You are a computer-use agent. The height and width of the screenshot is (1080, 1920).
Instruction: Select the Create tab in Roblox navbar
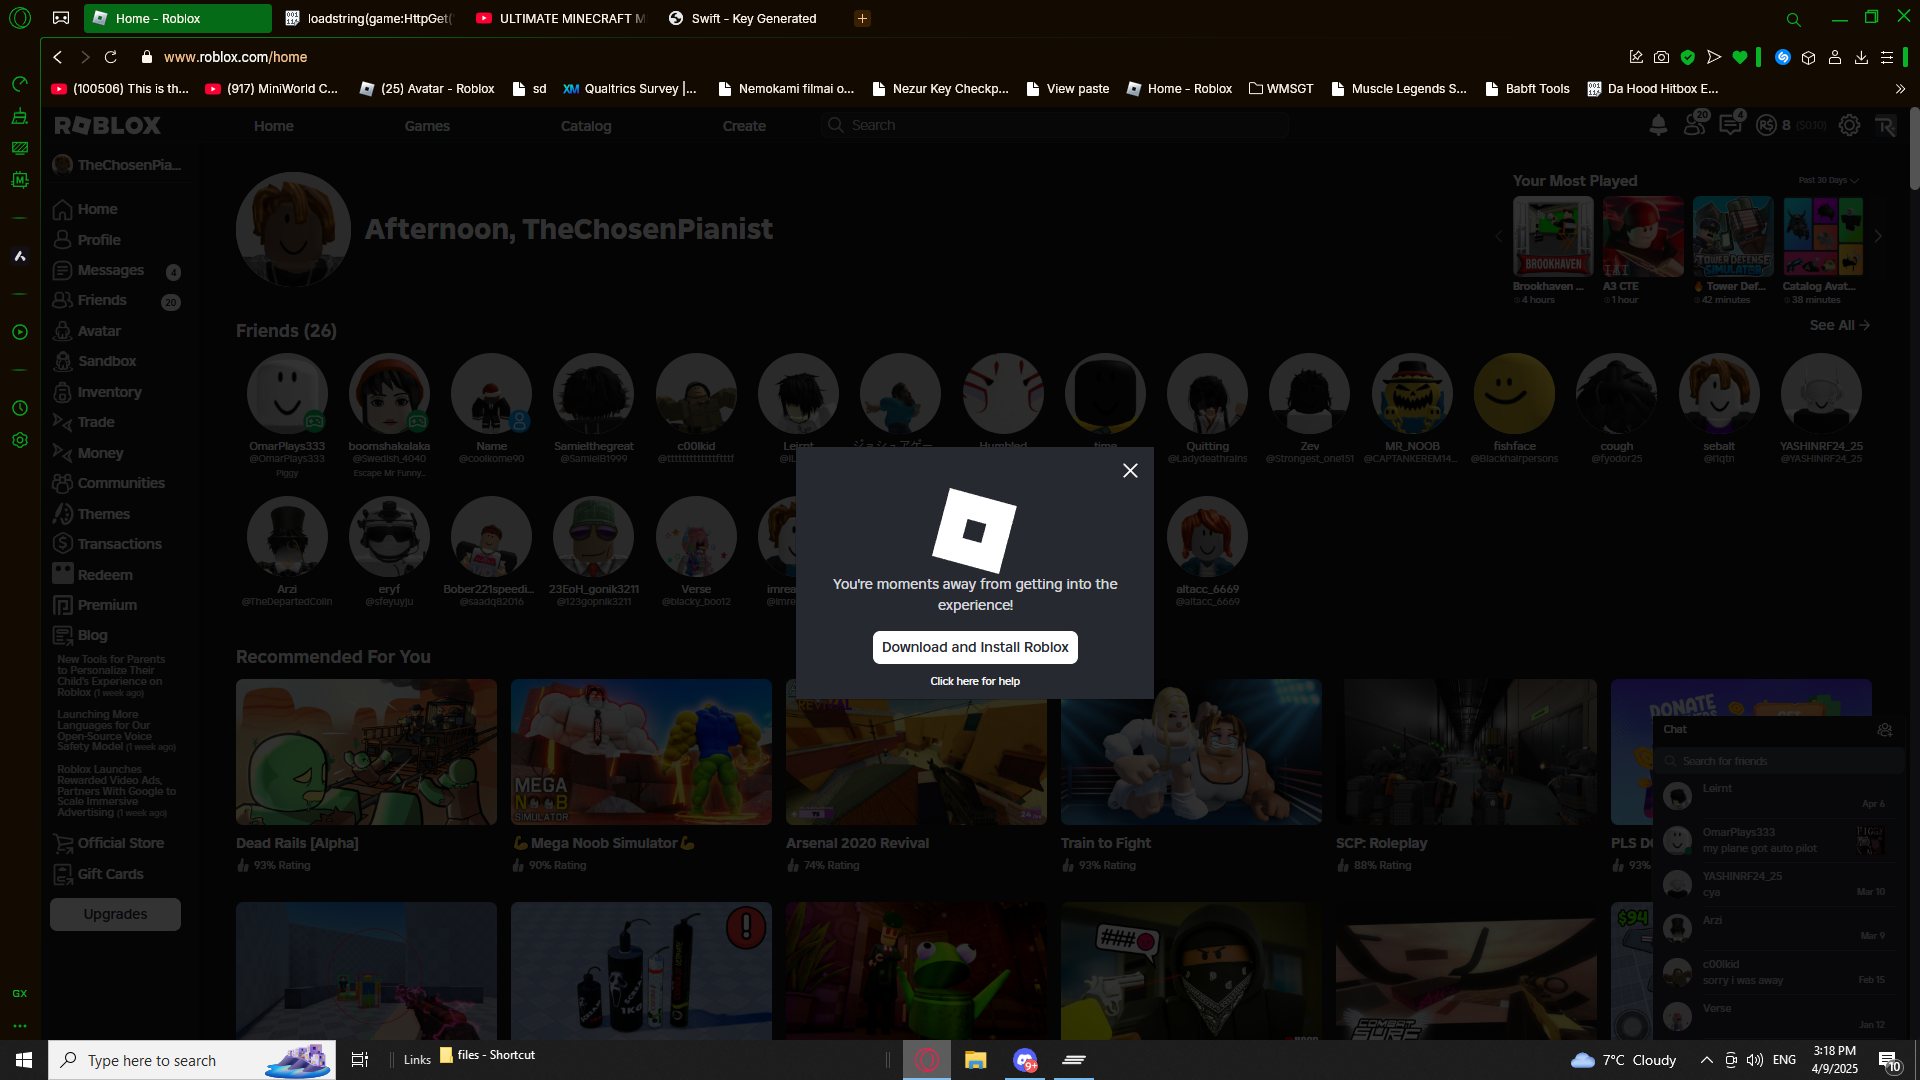[744, 126]
